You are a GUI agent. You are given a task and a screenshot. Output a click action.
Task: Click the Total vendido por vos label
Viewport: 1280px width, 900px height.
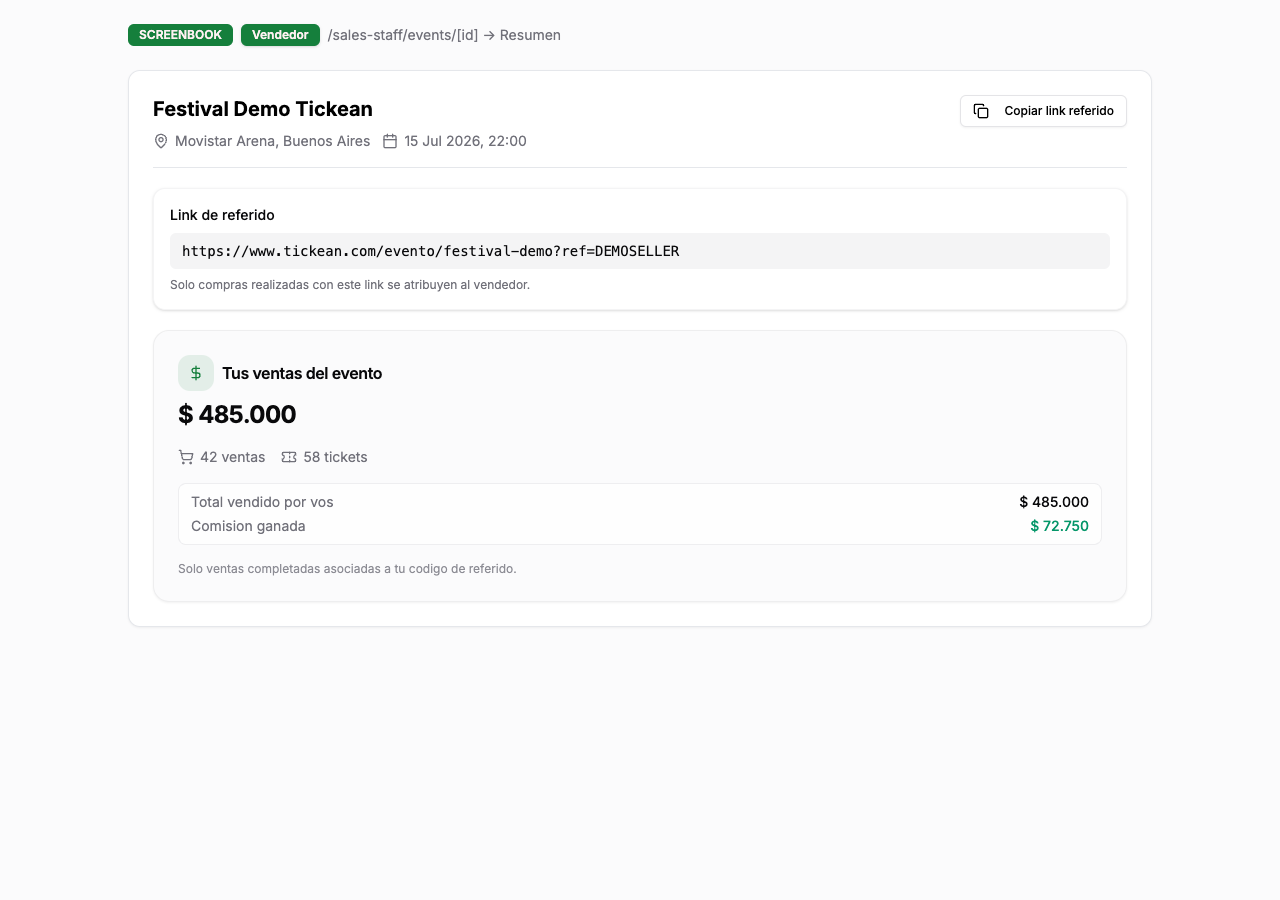[x=262, y=502]
